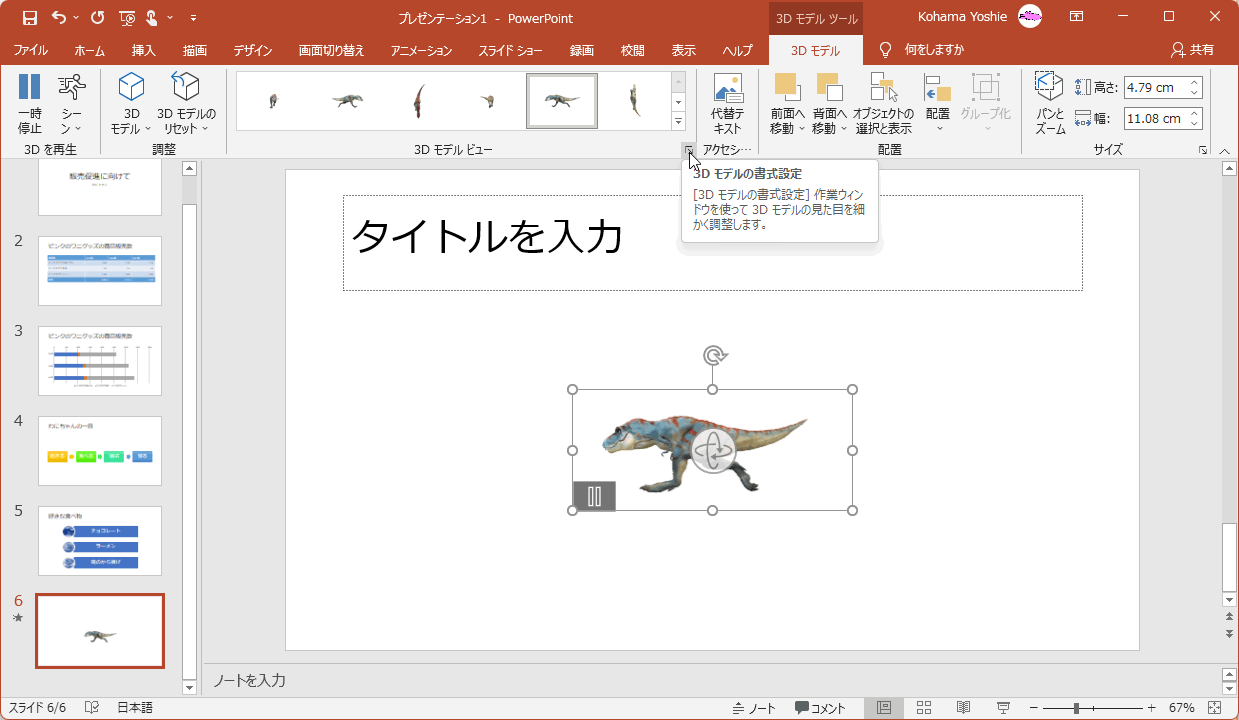Pause the 3D model playback

click(29, 100)
